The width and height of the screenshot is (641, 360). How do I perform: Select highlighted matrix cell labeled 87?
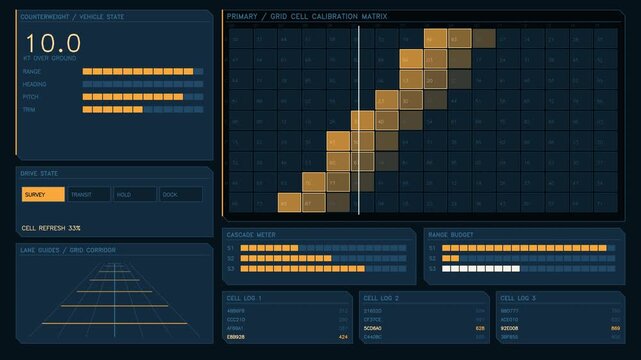[314, 203]
